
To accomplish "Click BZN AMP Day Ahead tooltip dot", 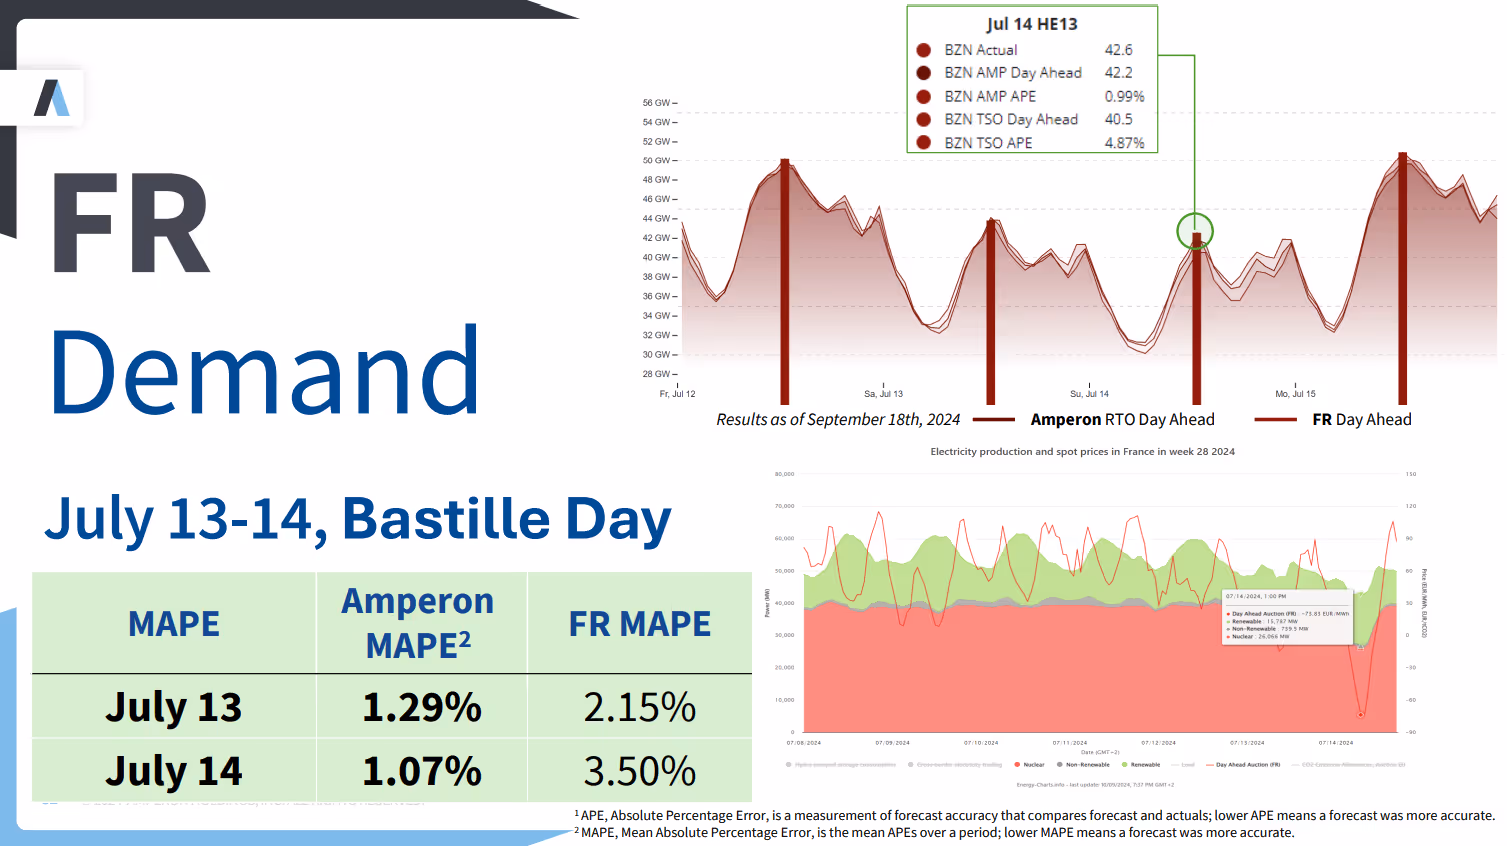I will (x=924, y=73).
